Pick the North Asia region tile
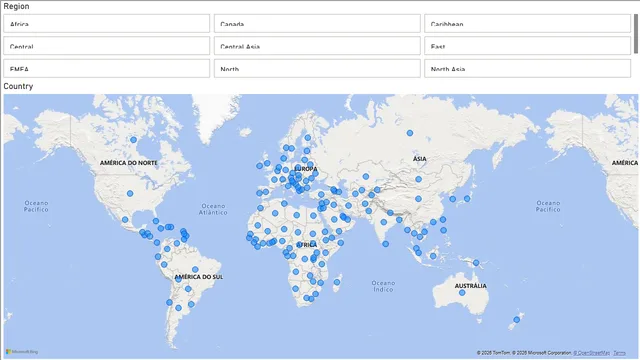Viewport: 640px width, 360px height. coord(527,69)
